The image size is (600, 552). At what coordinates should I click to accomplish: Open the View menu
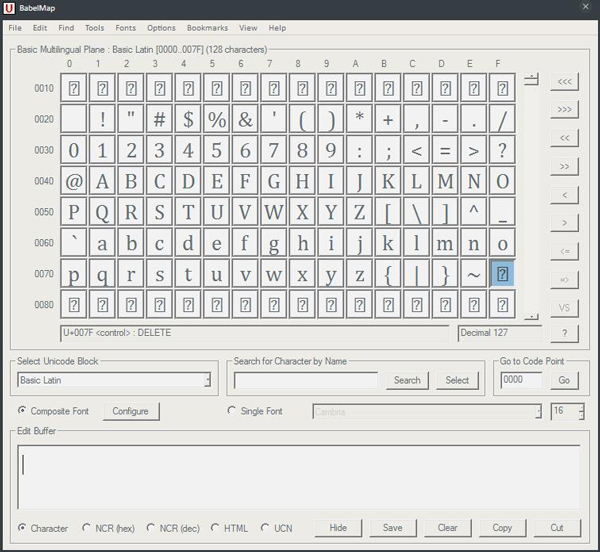pos(248,28)
